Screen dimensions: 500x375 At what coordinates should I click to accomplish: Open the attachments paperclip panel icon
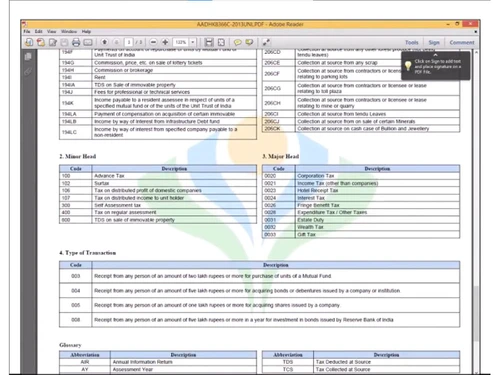(28, 72)
